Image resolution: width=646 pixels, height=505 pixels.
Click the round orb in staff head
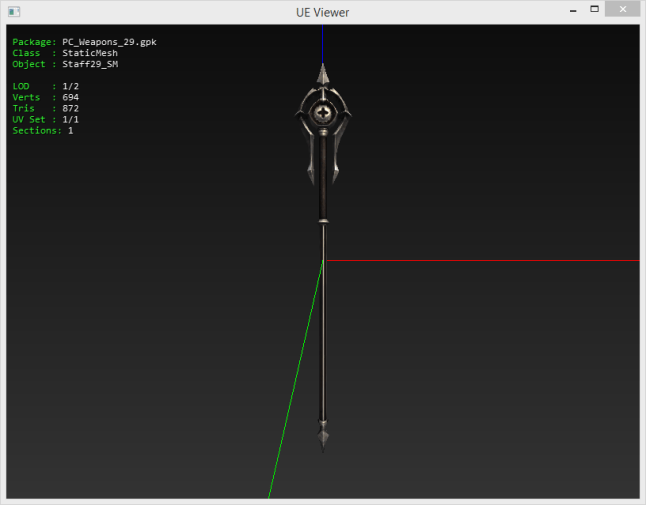tap(323, 113)
